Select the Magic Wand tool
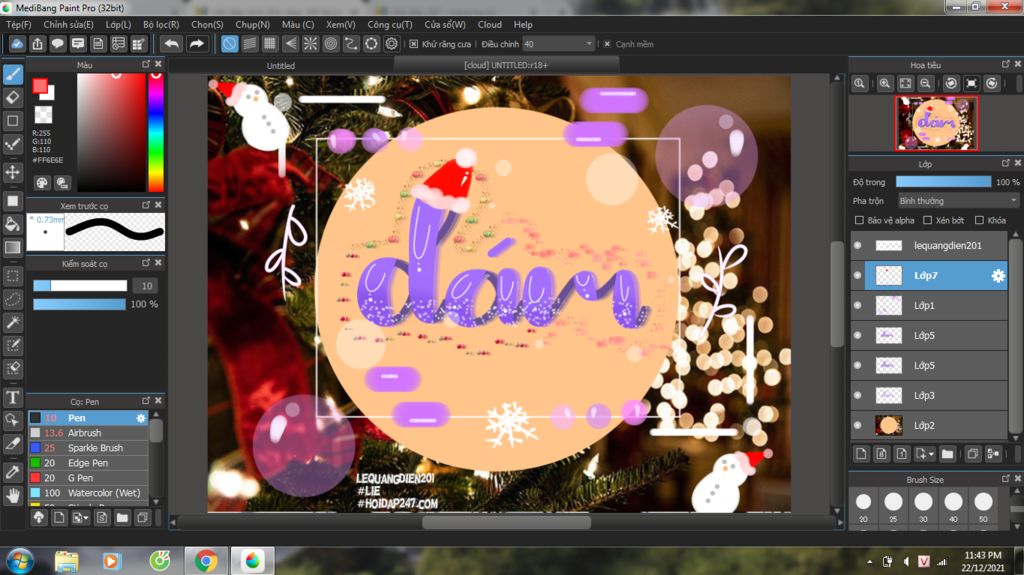The image size is (1024, 575). [x=12, y=322]
